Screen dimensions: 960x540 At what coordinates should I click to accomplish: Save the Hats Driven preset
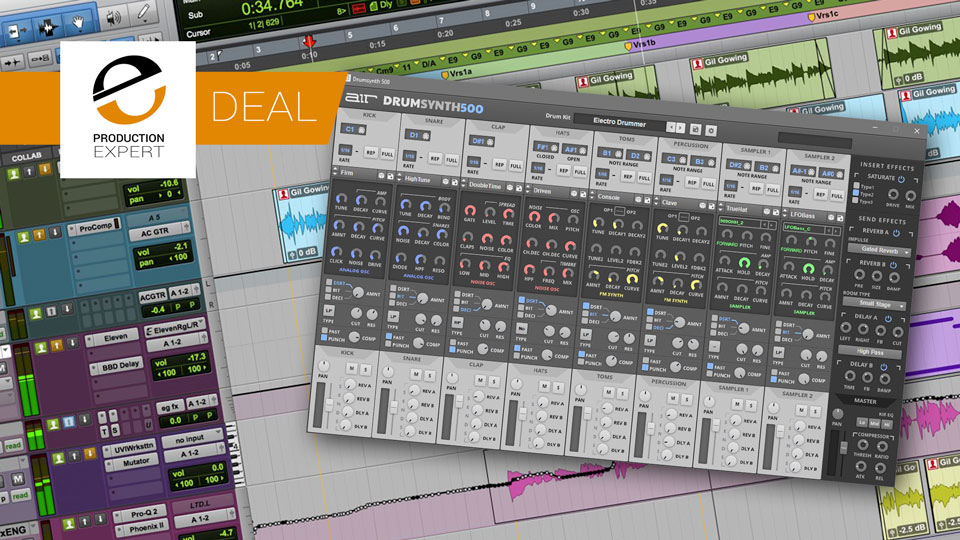click(583, 194)
